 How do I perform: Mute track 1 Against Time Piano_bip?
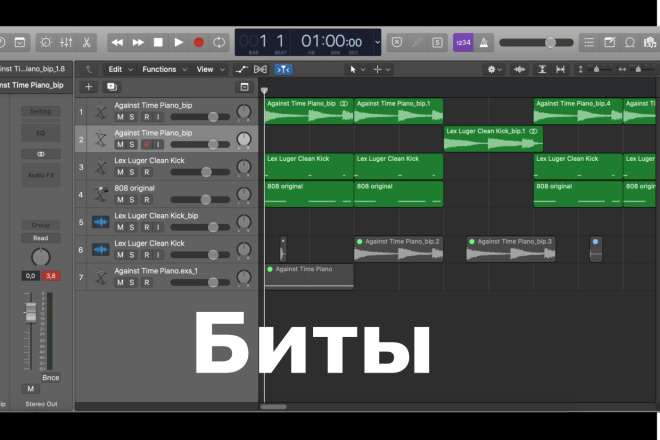coord(120,117)
